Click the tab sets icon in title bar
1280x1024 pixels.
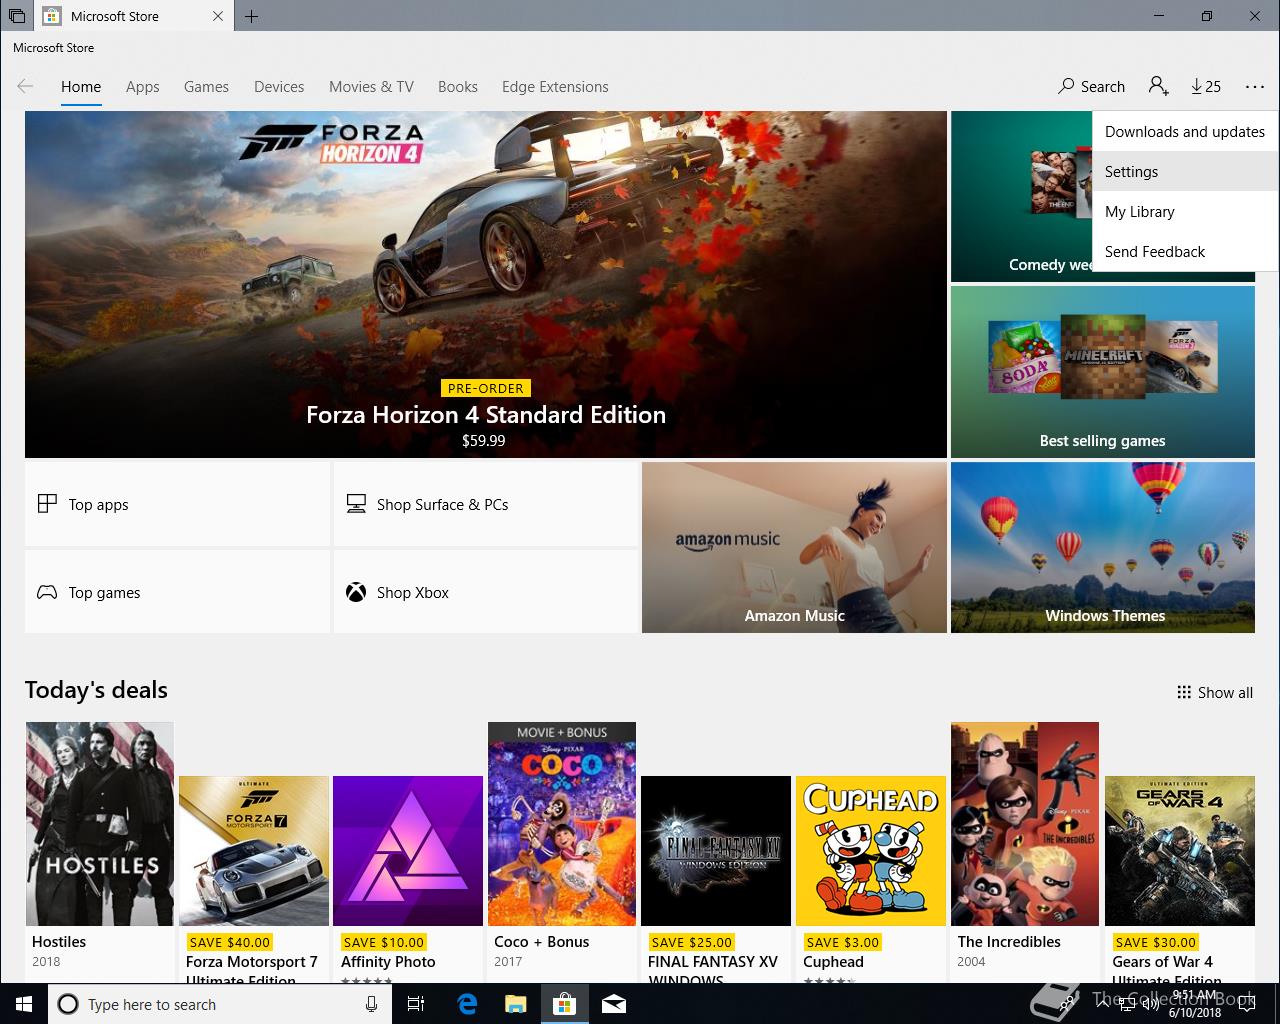coord(17,16)
